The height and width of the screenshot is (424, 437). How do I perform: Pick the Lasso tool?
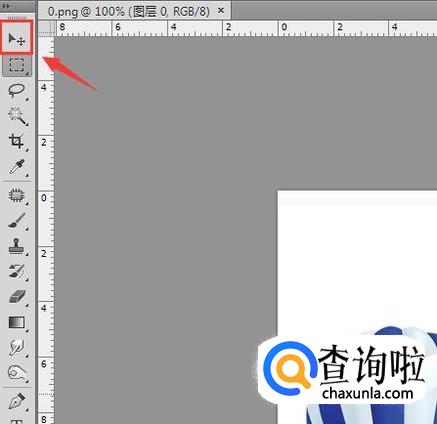click(x=17, y=90)
